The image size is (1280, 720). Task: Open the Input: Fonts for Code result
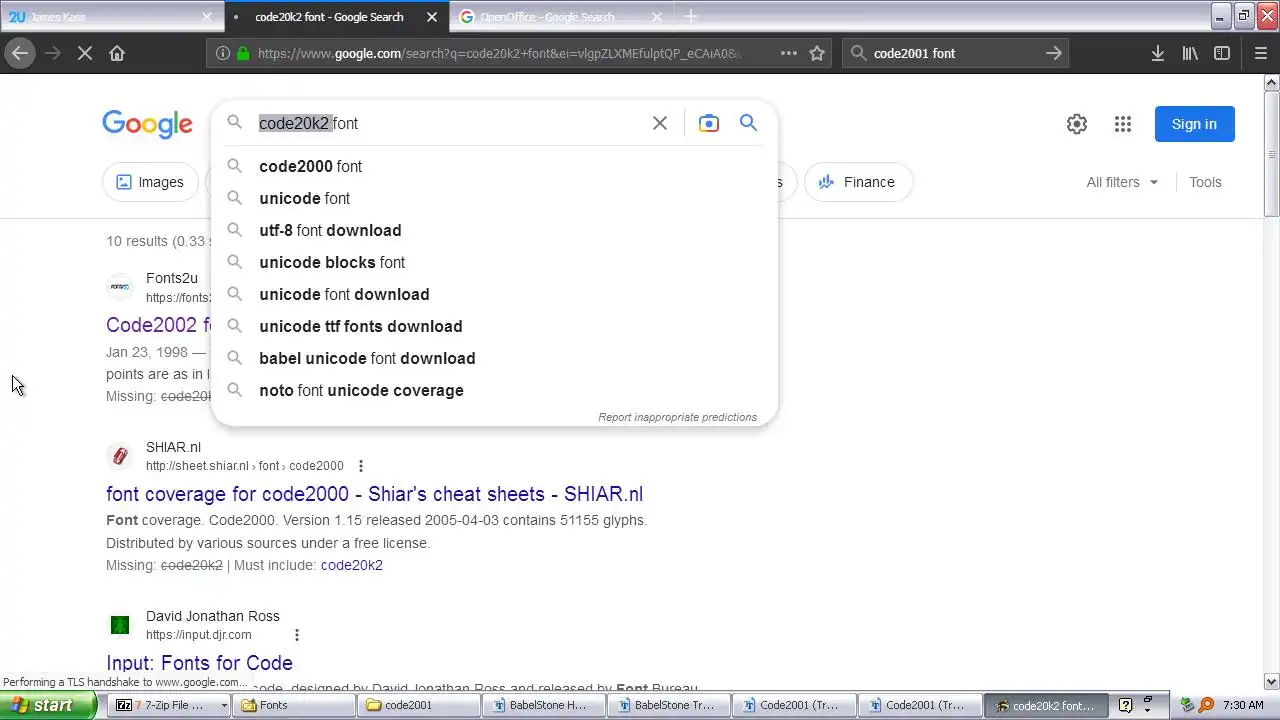[199, 663]
